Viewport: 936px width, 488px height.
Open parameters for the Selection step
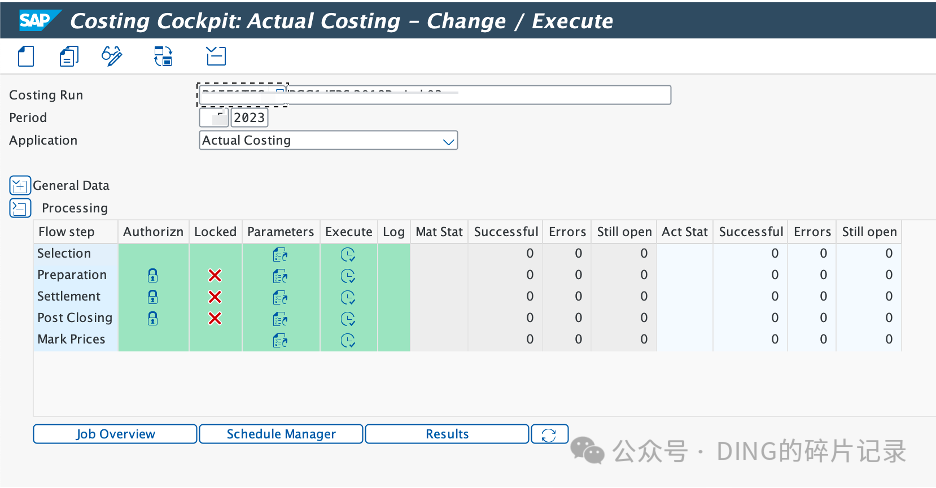pos(280,255)
